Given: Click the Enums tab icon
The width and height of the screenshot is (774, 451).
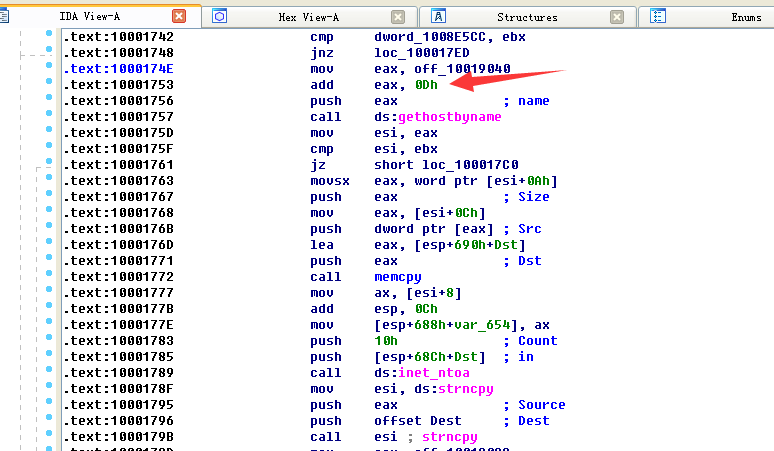Looking at the screenshot, I should tap(658, 16).
